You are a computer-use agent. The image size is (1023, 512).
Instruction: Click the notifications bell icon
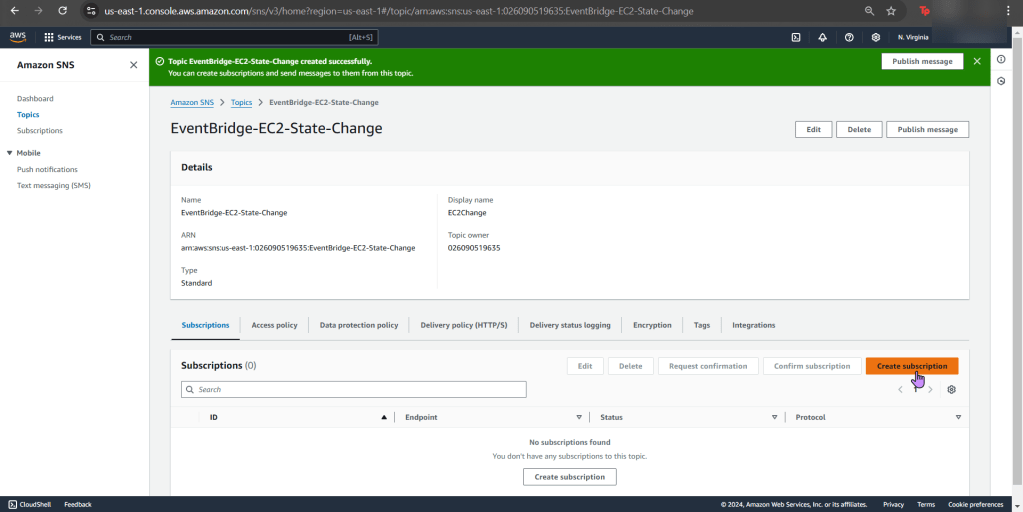pyautogui.click(x=822, y=37)
